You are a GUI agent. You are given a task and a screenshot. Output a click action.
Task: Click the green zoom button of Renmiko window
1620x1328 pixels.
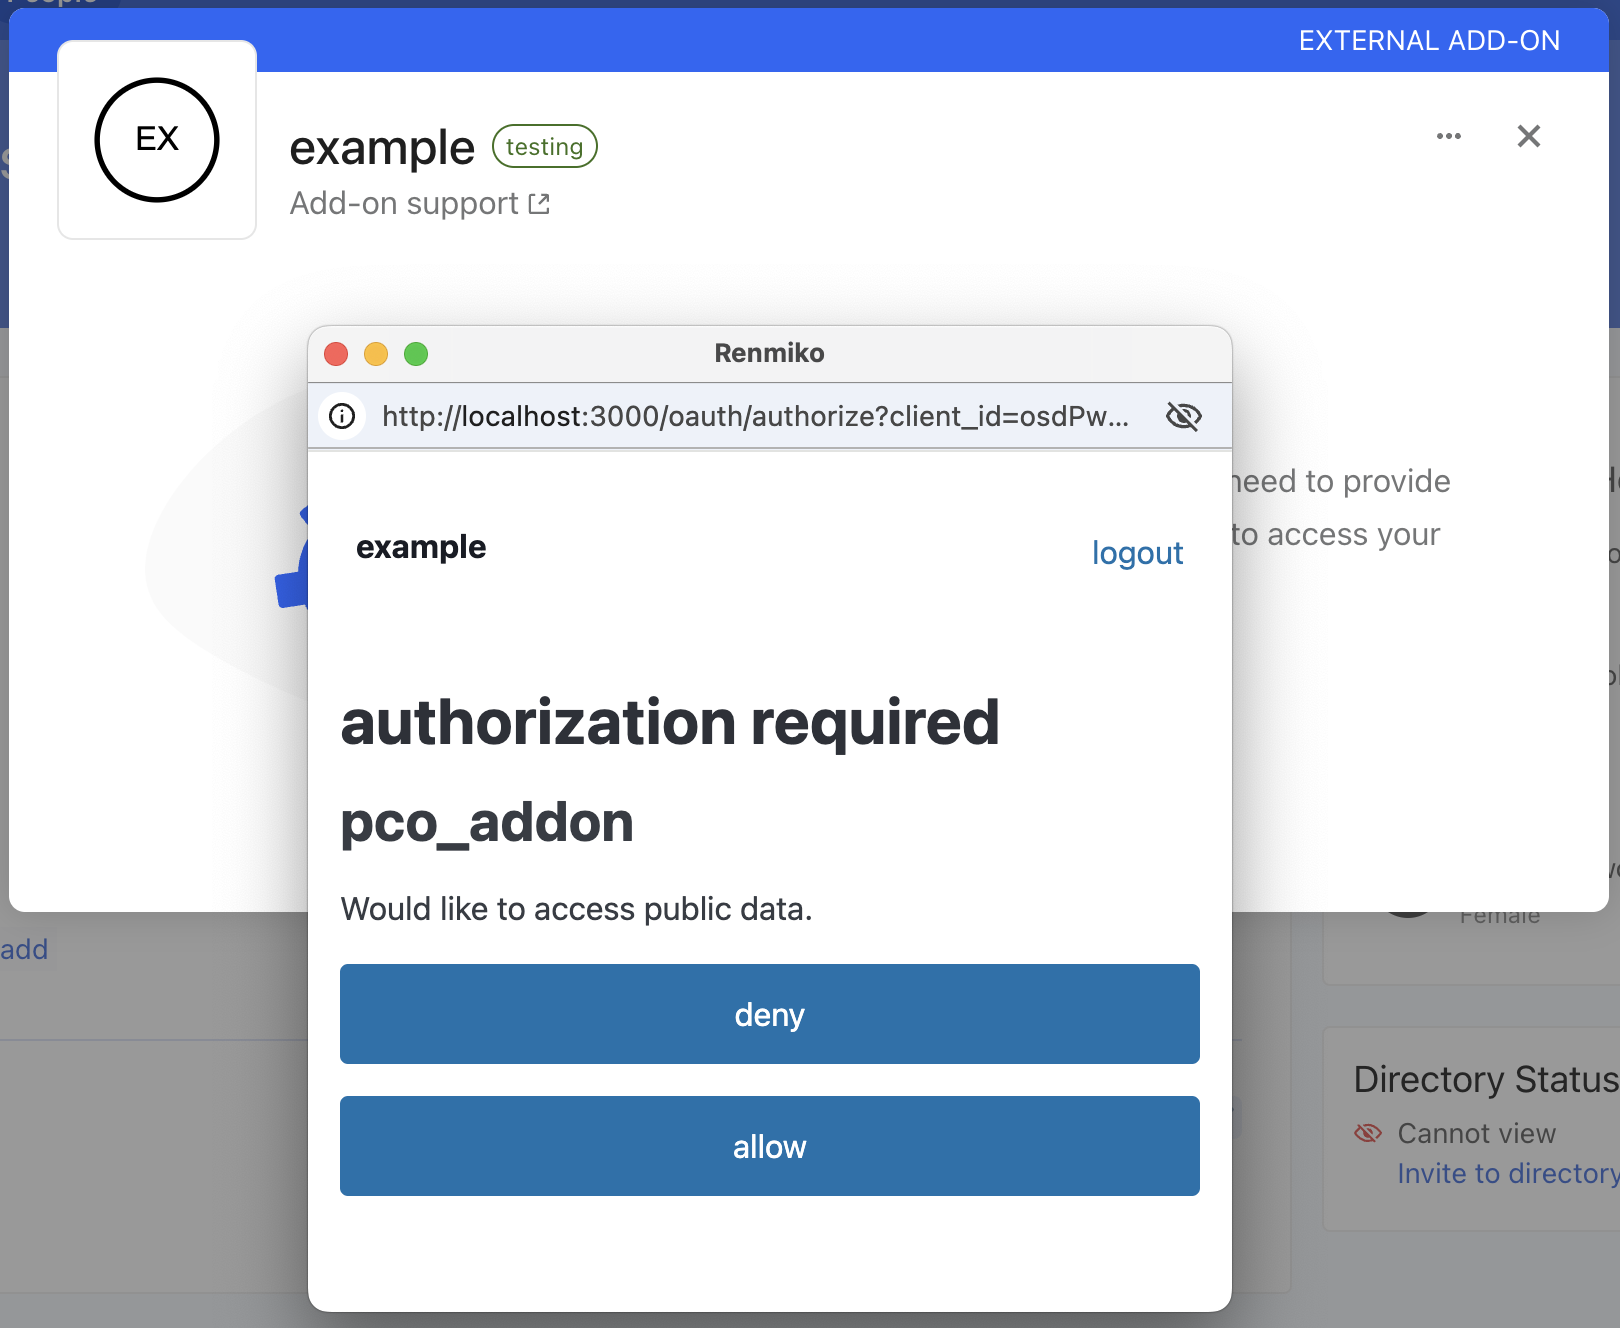(416, 354)
